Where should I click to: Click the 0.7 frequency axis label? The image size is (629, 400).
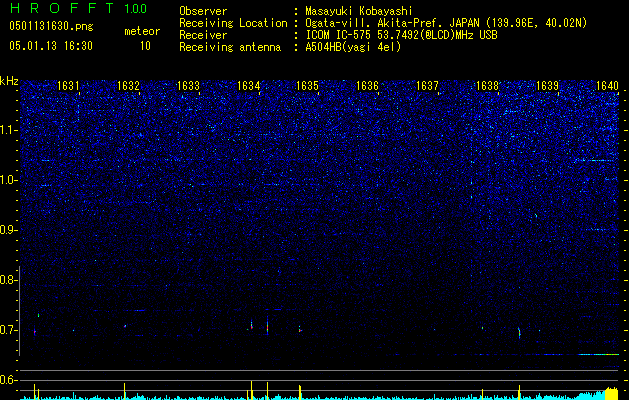[x=9, y=330]
